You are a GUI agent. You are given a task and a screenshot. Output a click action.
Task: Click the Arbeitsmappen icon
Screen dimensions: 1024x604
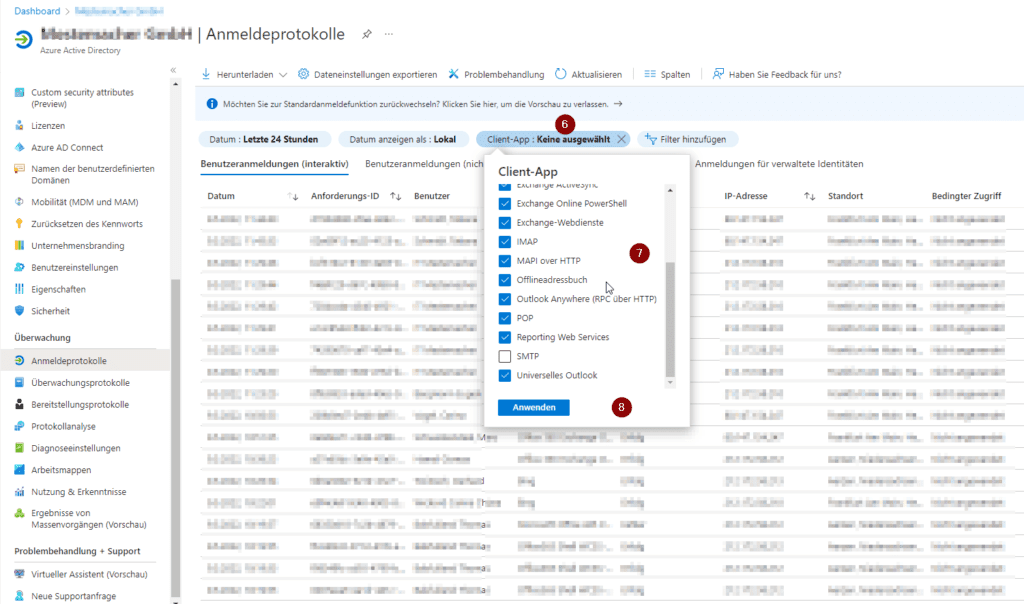tap(19, 469)
